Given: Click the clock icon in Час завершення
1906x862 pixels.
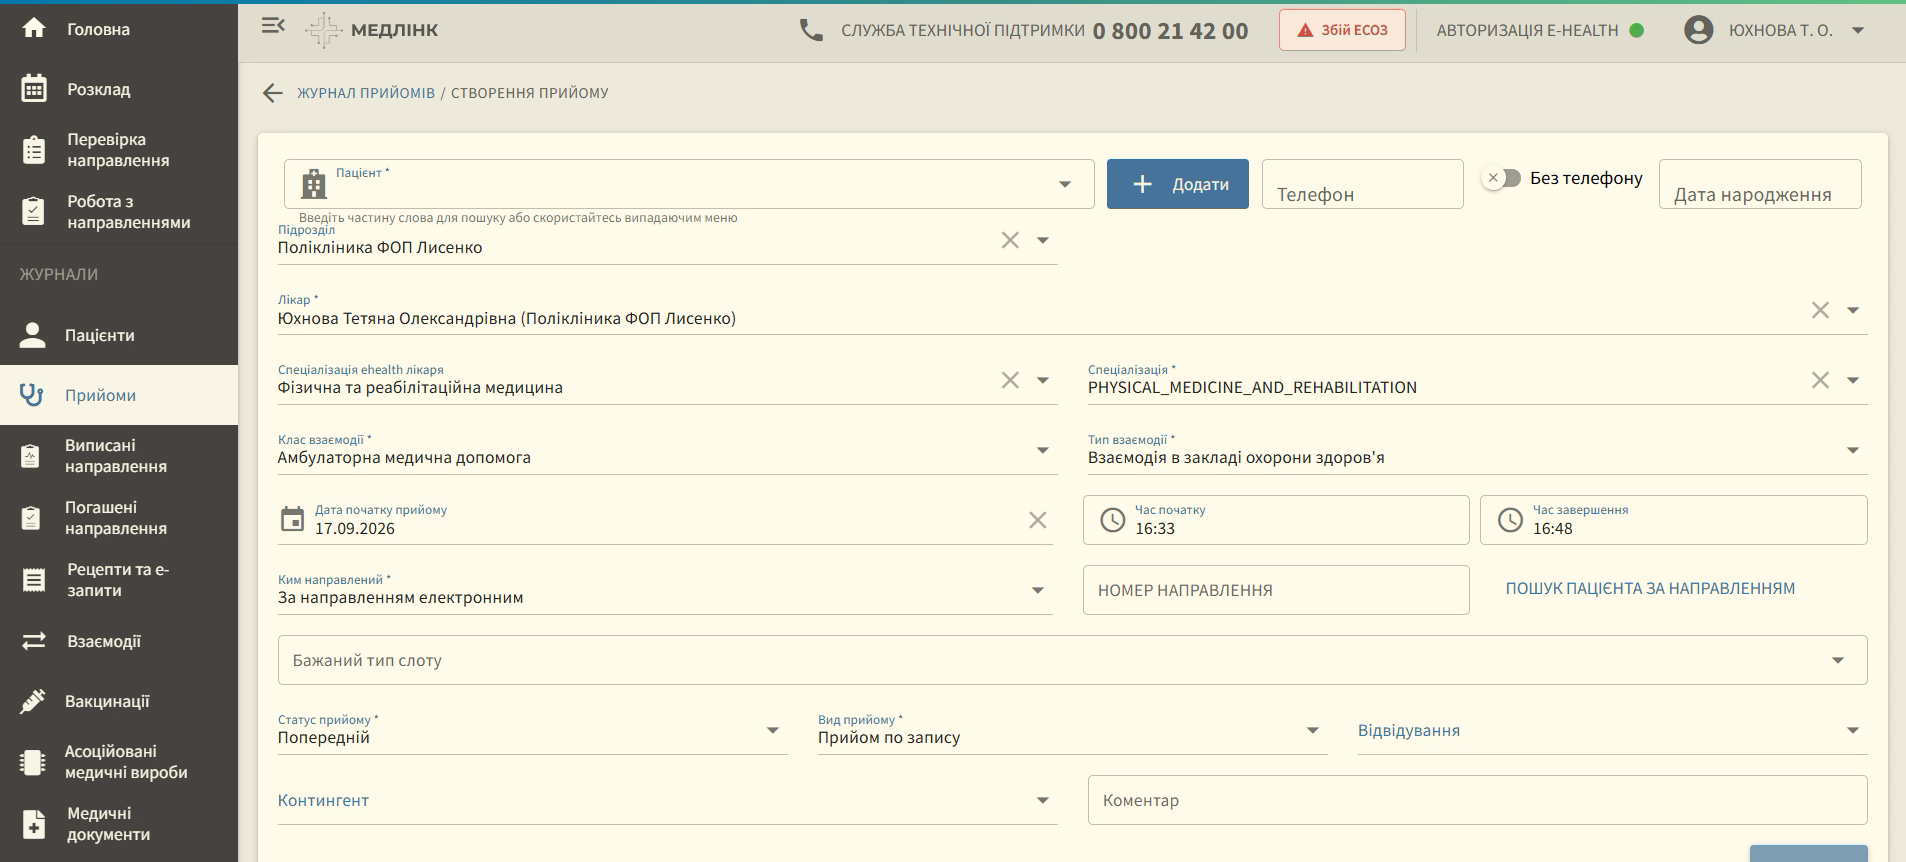Looking at the screenshot, I should [1510, 520].
